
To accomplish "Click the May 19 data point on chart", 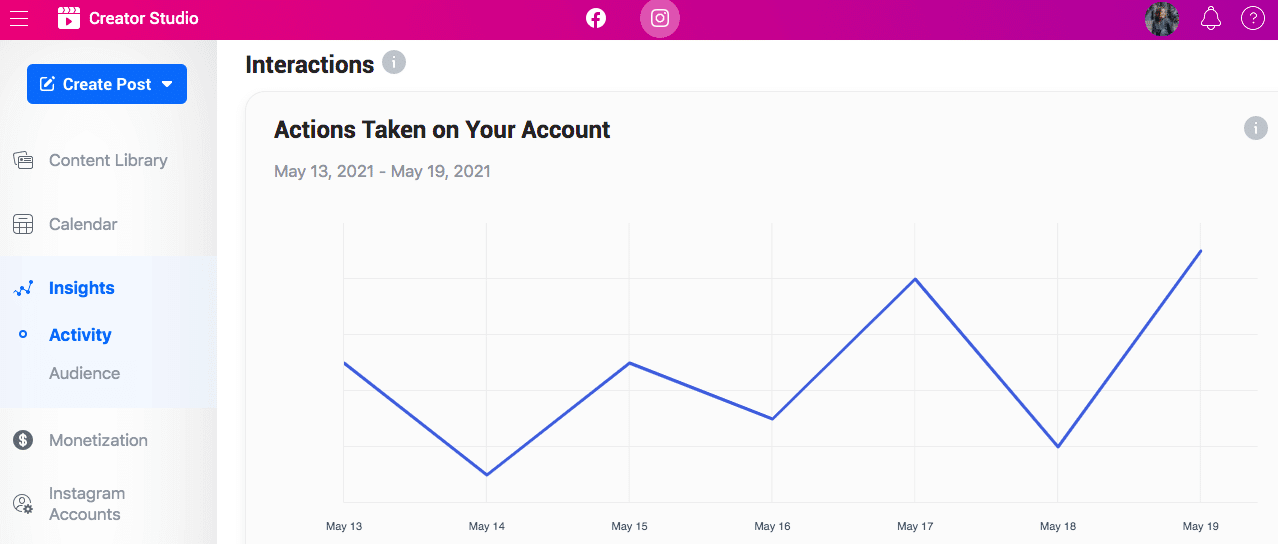I will coord(1200,251).
